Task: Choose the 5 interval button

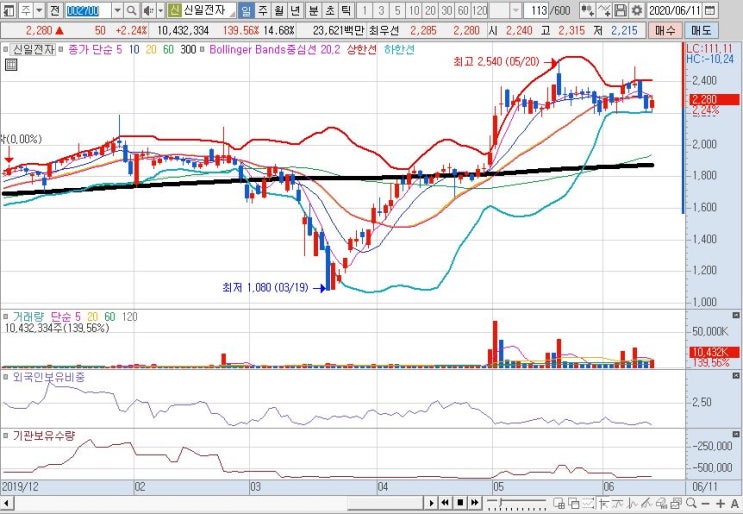Action: tap(398, 10)
